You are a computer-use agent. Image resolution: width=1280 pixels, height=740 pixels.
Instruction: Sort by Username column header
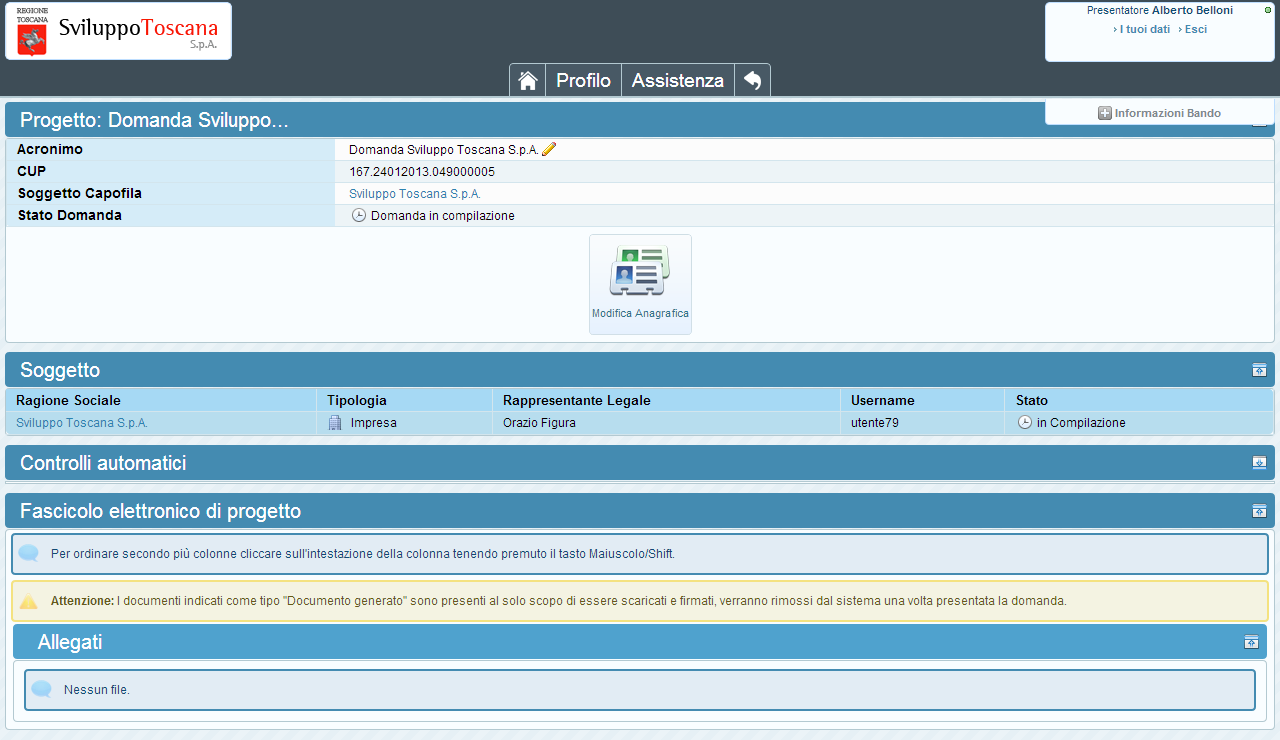click(883, 400)
